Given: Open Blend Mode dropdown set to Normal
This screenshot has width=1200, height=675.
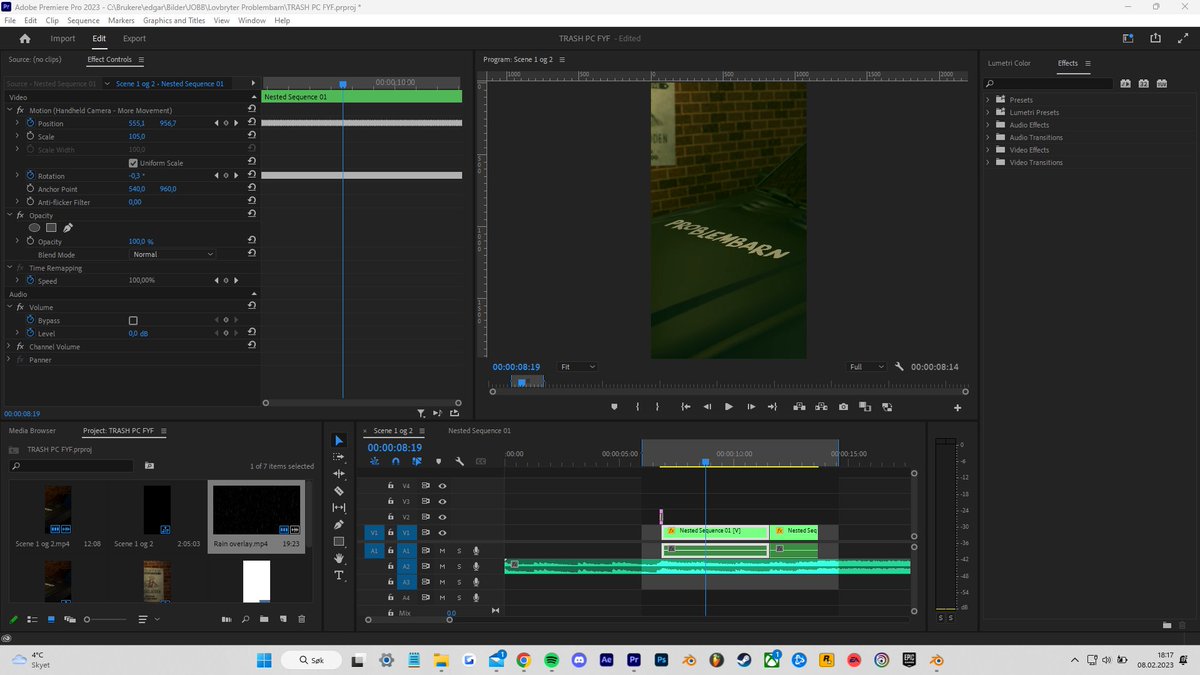Looking at the screenshot, I should click(x=173, y=254).
